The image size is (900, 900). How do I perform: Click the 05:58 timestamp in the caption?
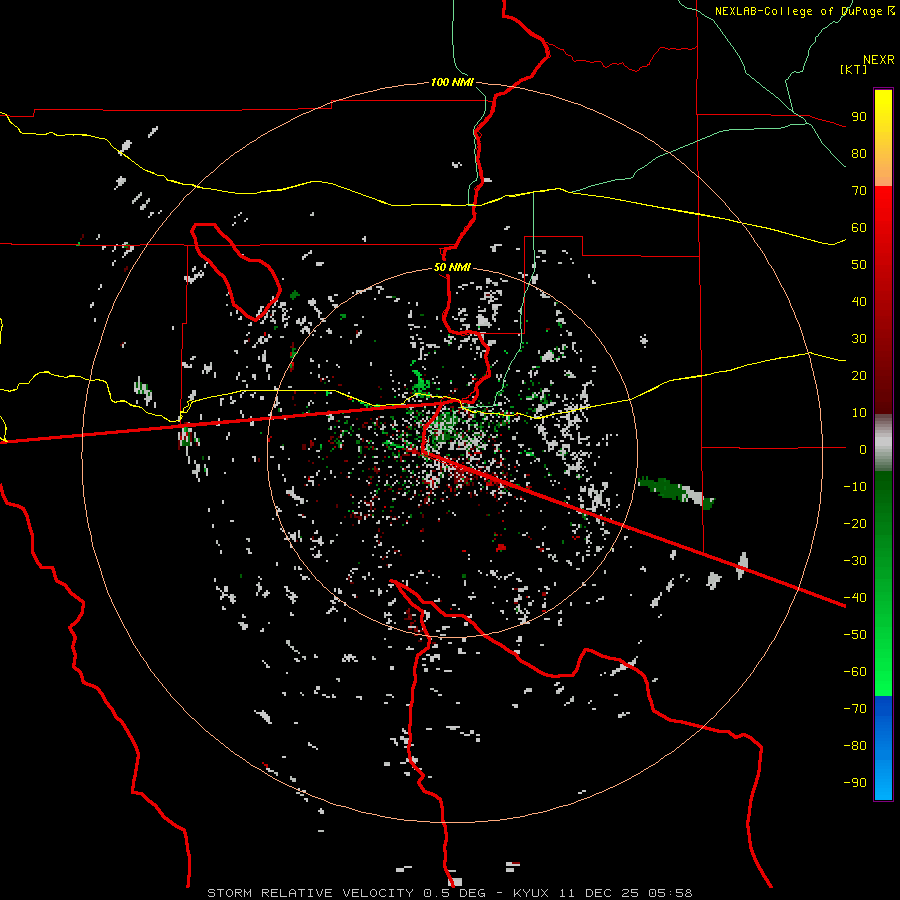click(x=670, y=893)
